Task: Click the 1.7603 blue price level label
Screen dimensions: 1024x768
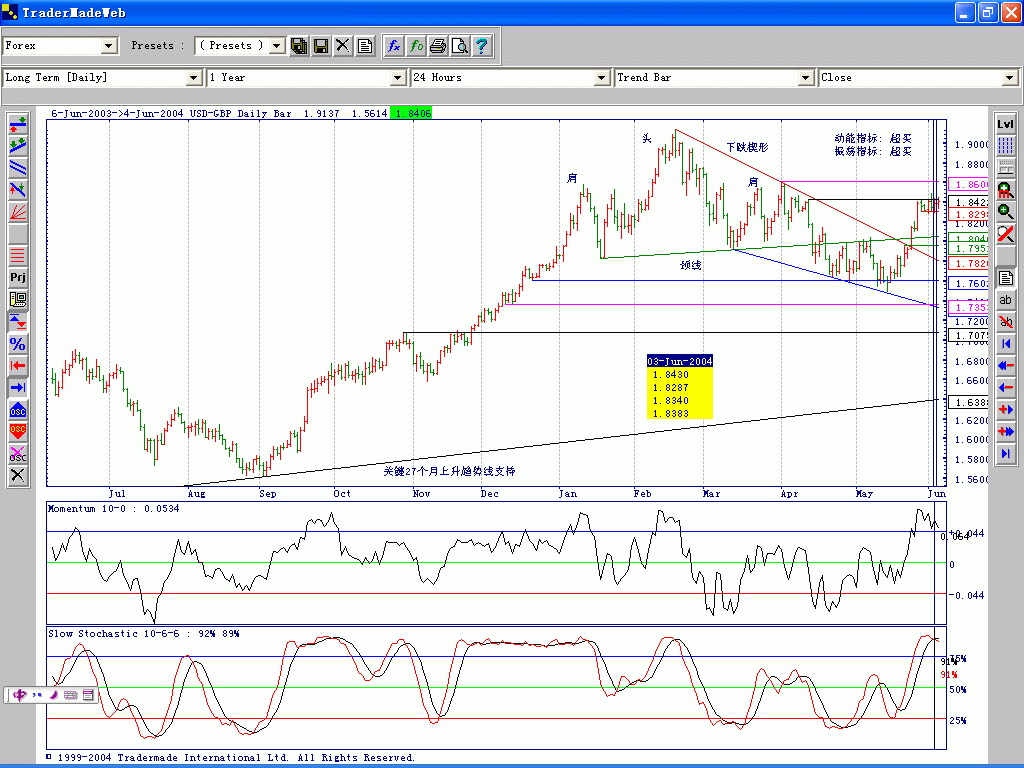Action: 969,283
